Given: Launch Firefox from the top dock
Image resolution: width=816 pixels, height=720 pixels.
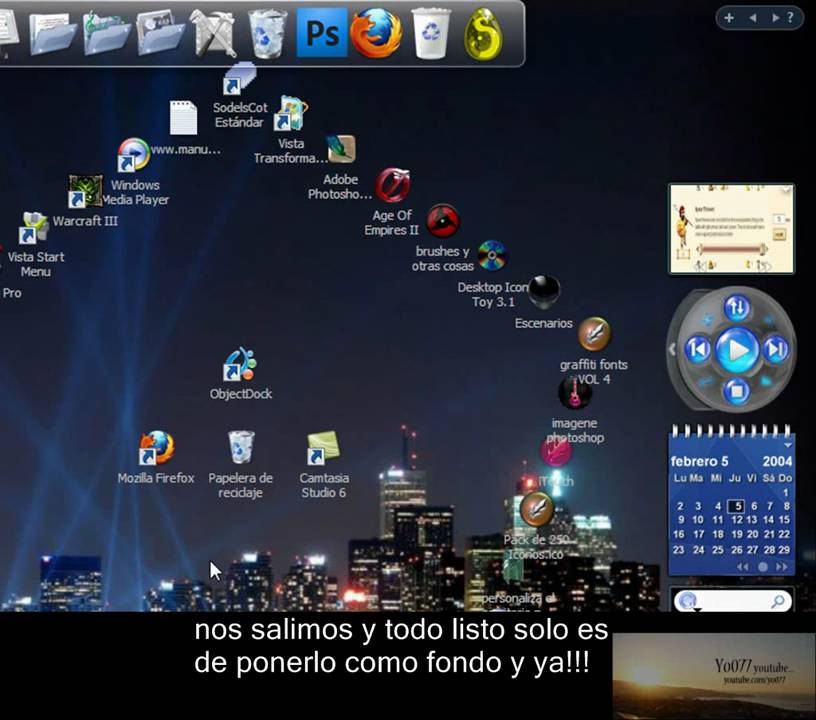Looking at the screenshot, I should point(376,33).
